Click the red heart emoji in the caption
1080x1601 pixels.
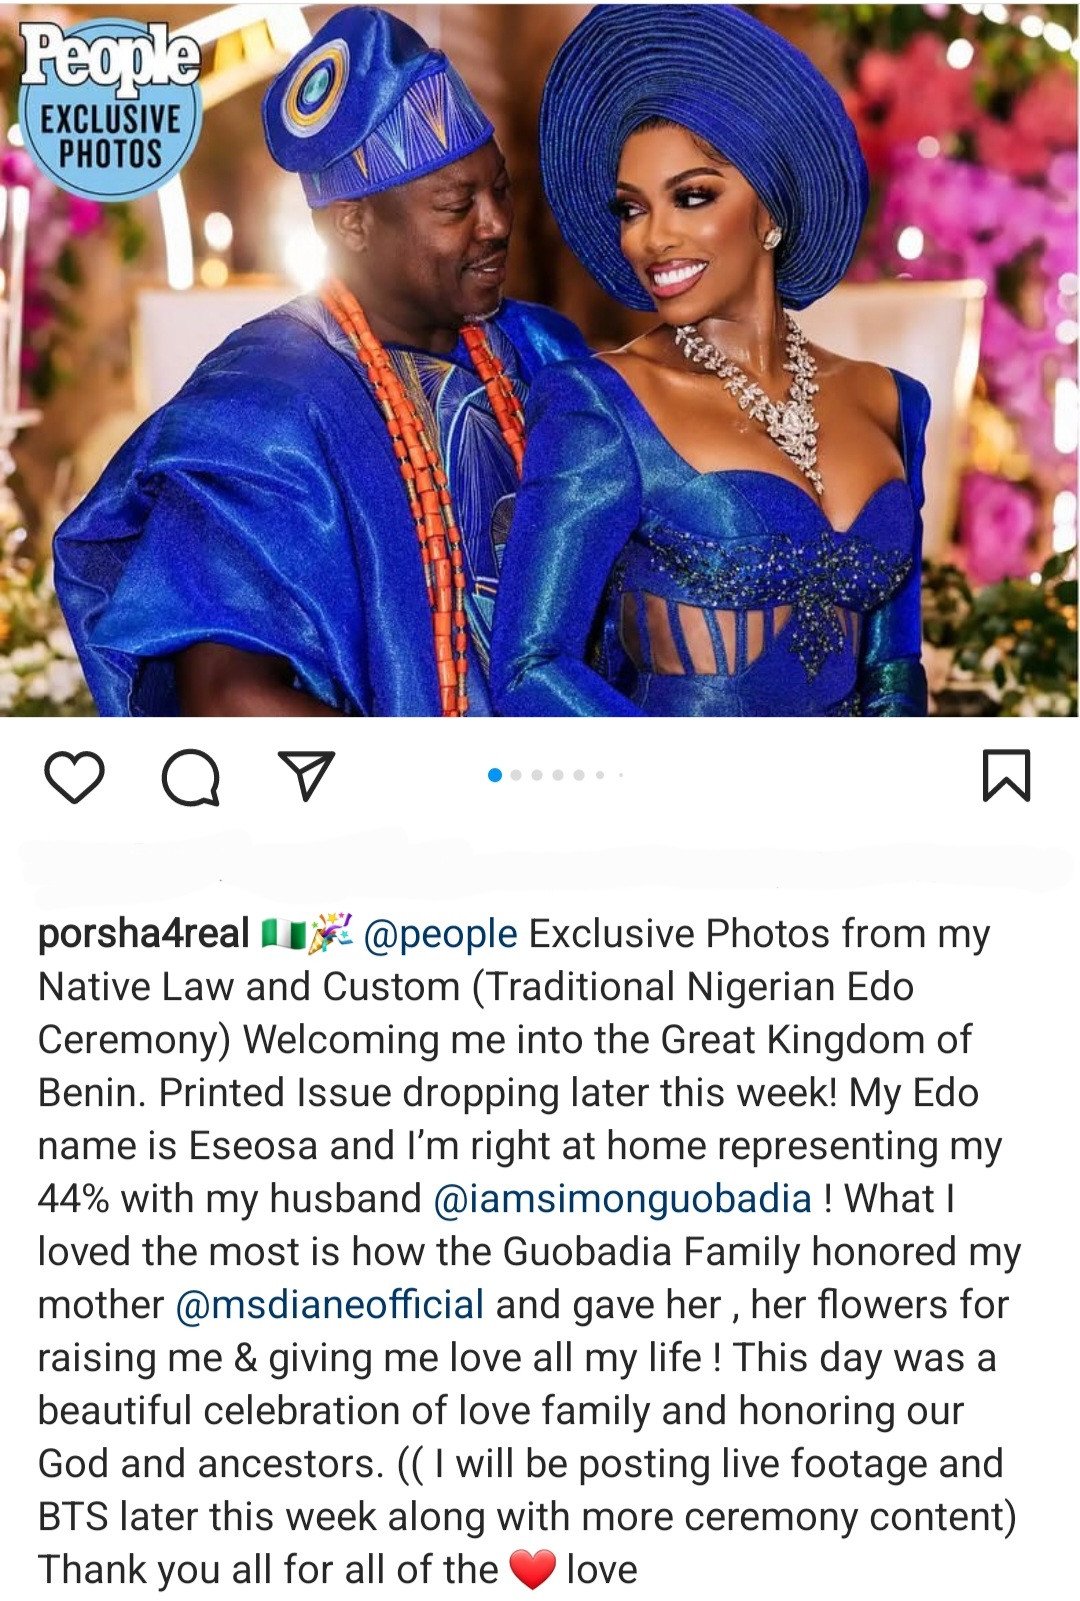pos(532,1570)
